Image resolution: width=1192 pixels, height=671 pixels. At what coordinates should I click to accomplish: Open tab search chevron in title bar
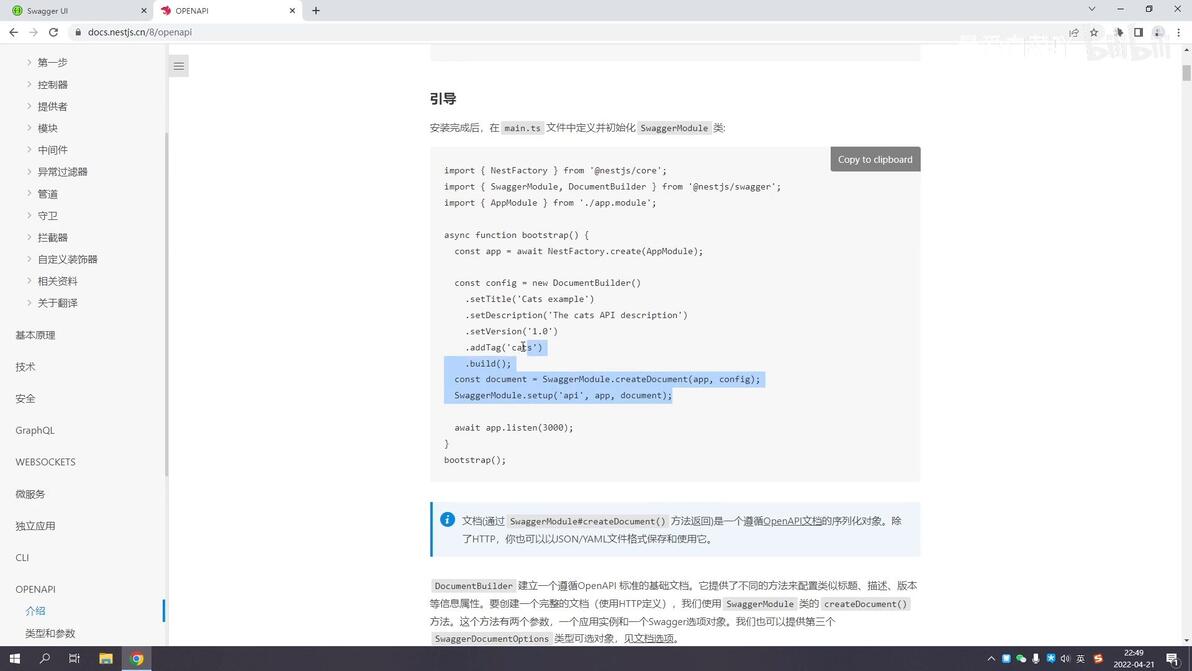pos(1092,9)
